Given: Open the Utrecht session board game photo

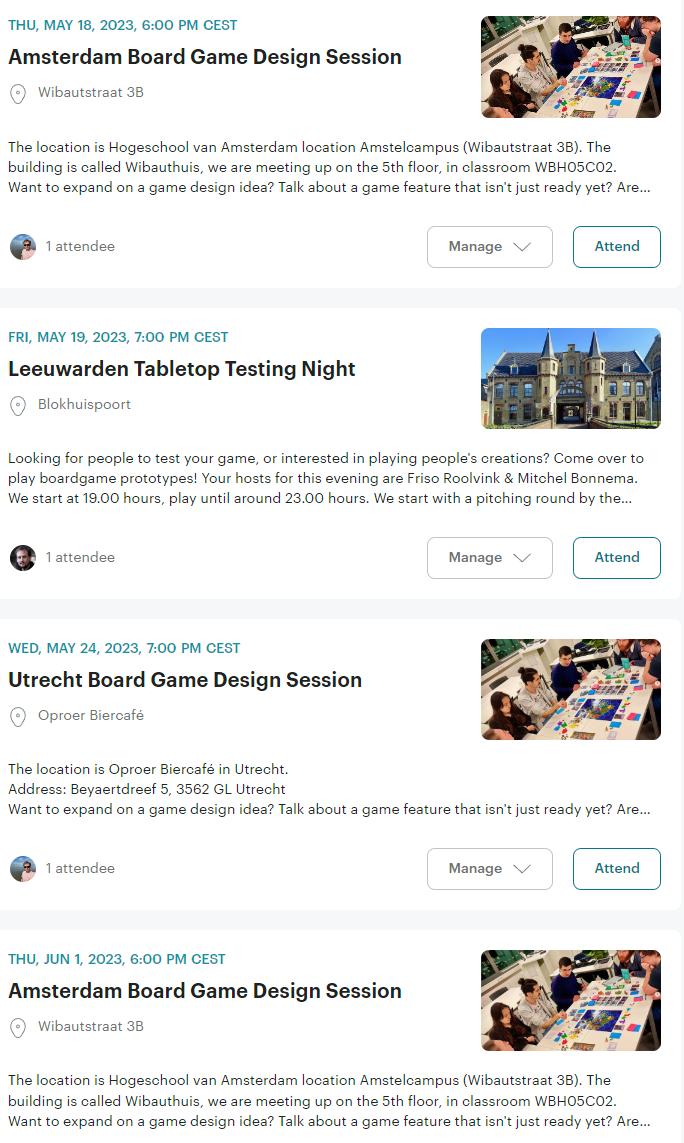Looking at the screenshot, I should [x=570, y=689].
